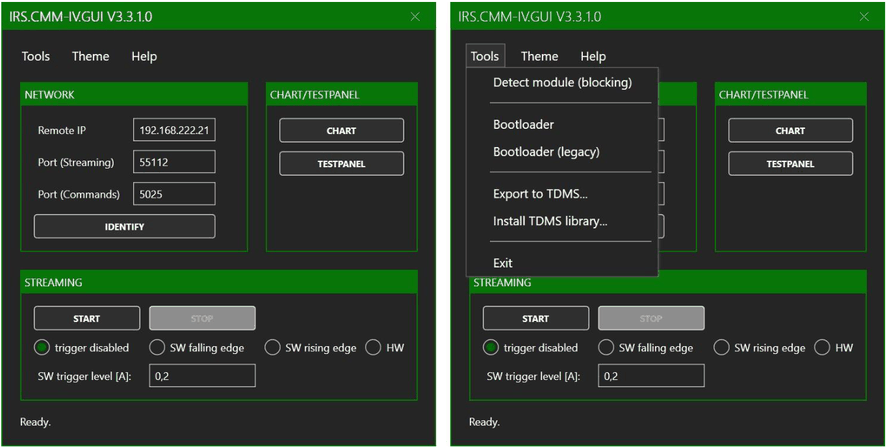Select Detect module (blocking) menu entry

tap(562, 83)
